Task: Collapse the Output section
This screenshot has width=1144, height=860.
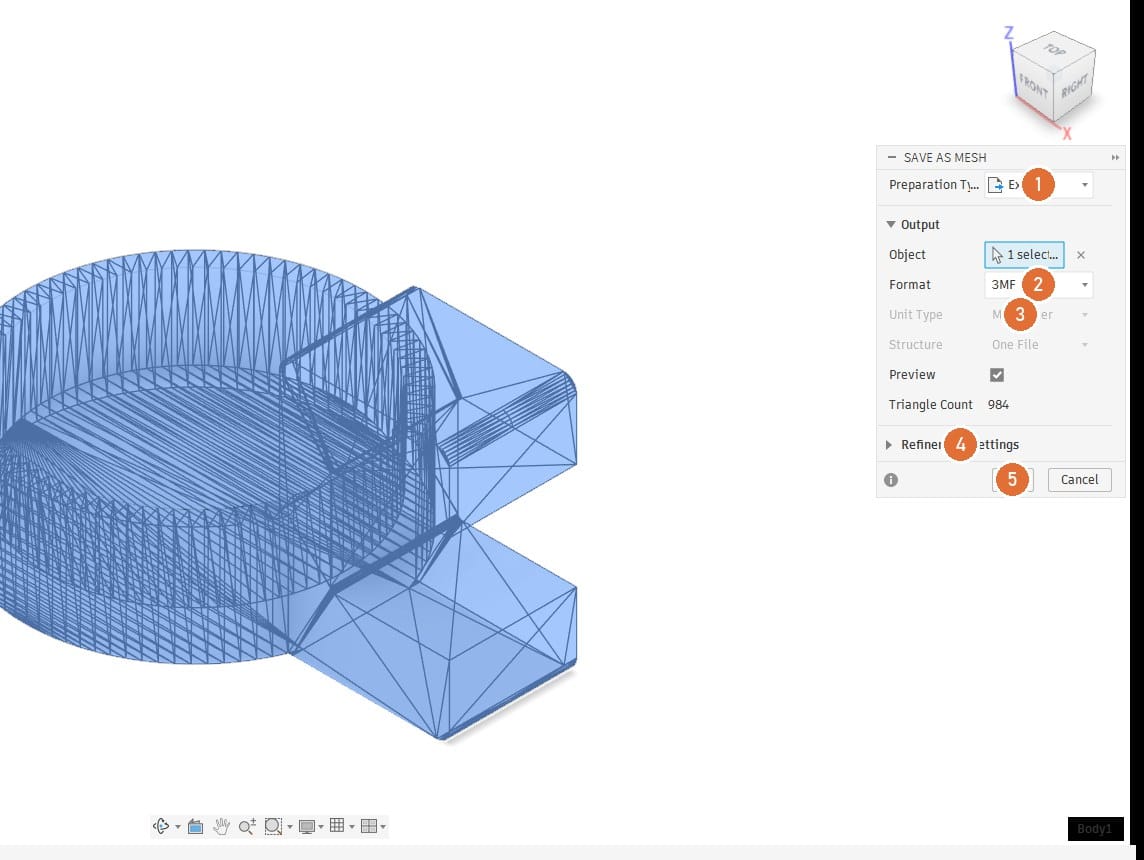Action: pyautogui.click(x=891, y=225)
